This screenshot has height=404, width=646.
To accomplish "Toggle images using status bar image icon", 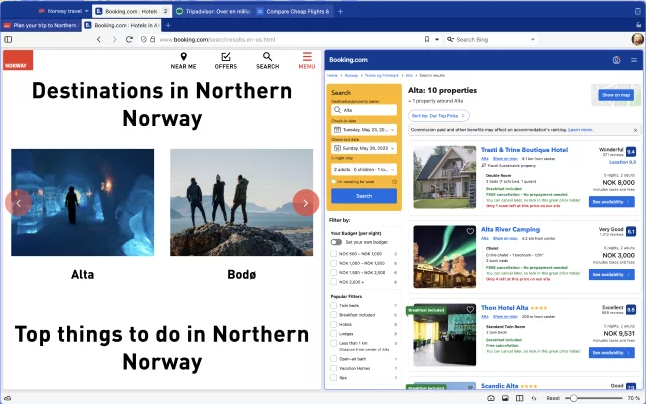I will [x=505, y=398].
